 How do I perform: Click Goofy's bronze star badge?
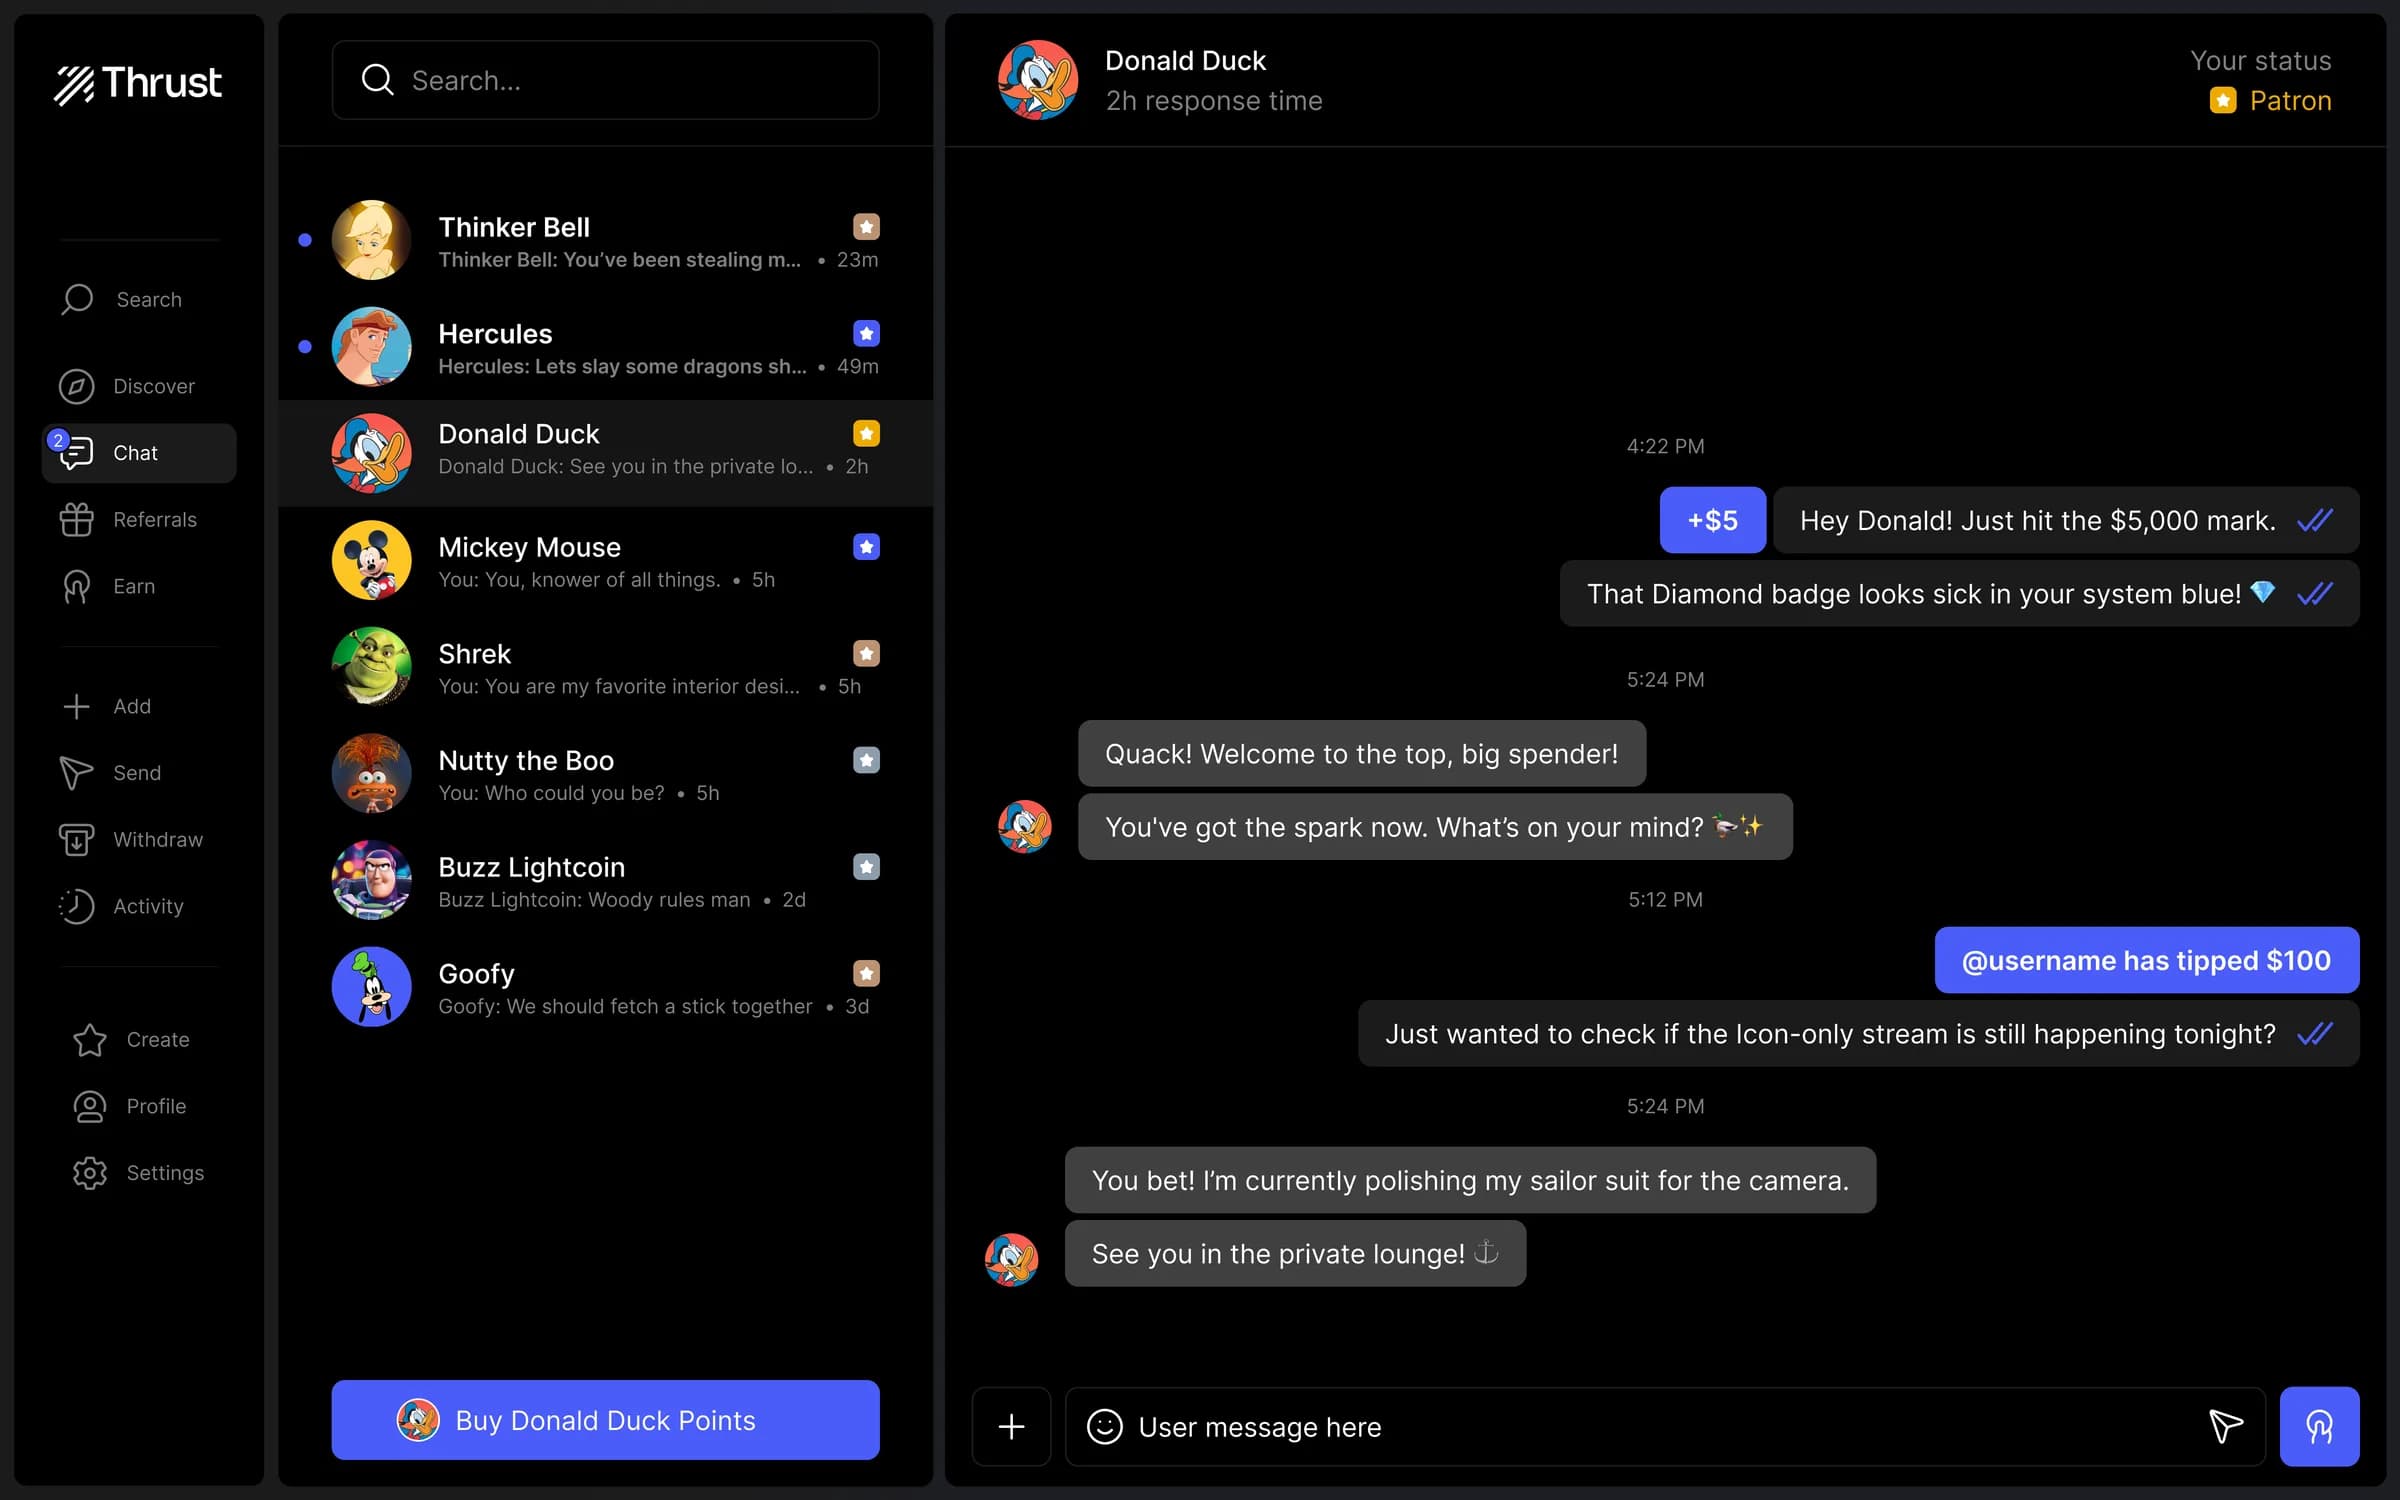pyautogui.click(x=866, y=973)
